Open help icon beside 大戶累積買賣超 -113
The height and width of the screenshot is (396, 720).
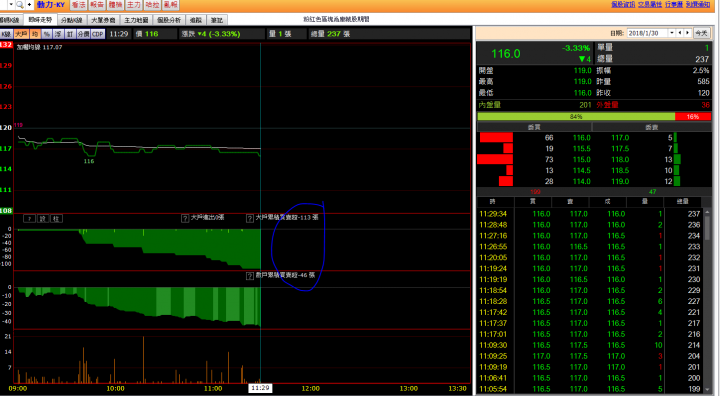[250, 218]
